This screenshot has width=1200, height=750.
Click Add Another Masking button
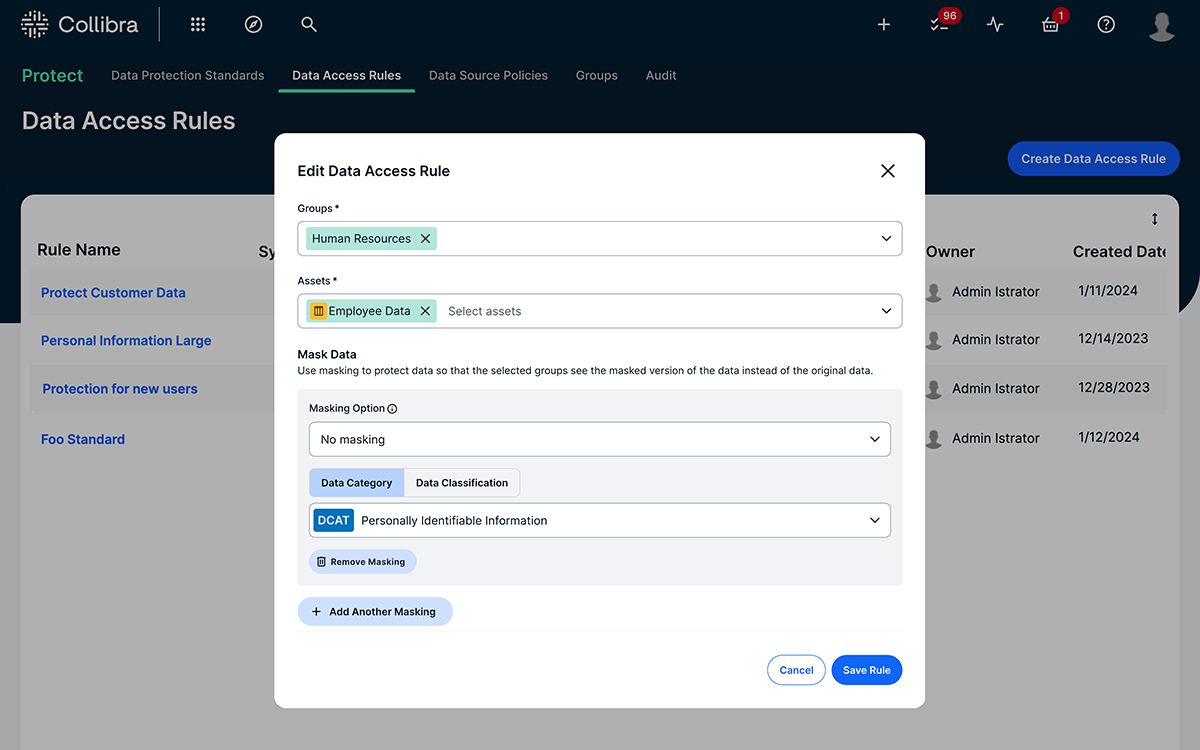(x=374, y=612)
